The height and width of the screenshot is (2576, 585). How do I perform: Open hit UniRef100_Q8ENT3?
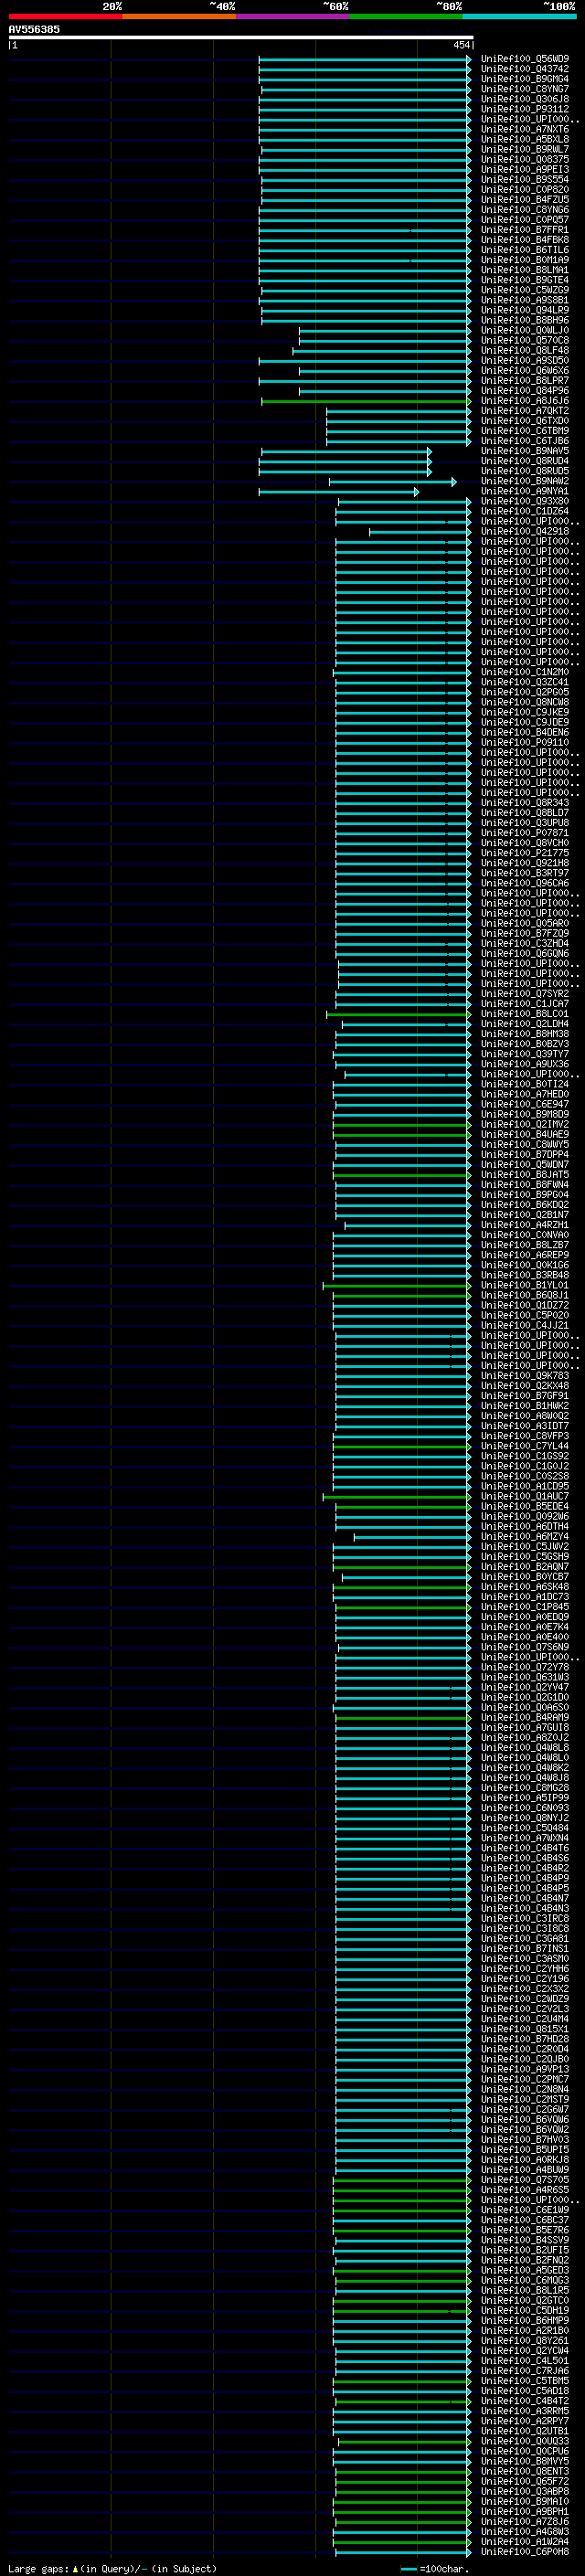click(x=525, y=2471)
